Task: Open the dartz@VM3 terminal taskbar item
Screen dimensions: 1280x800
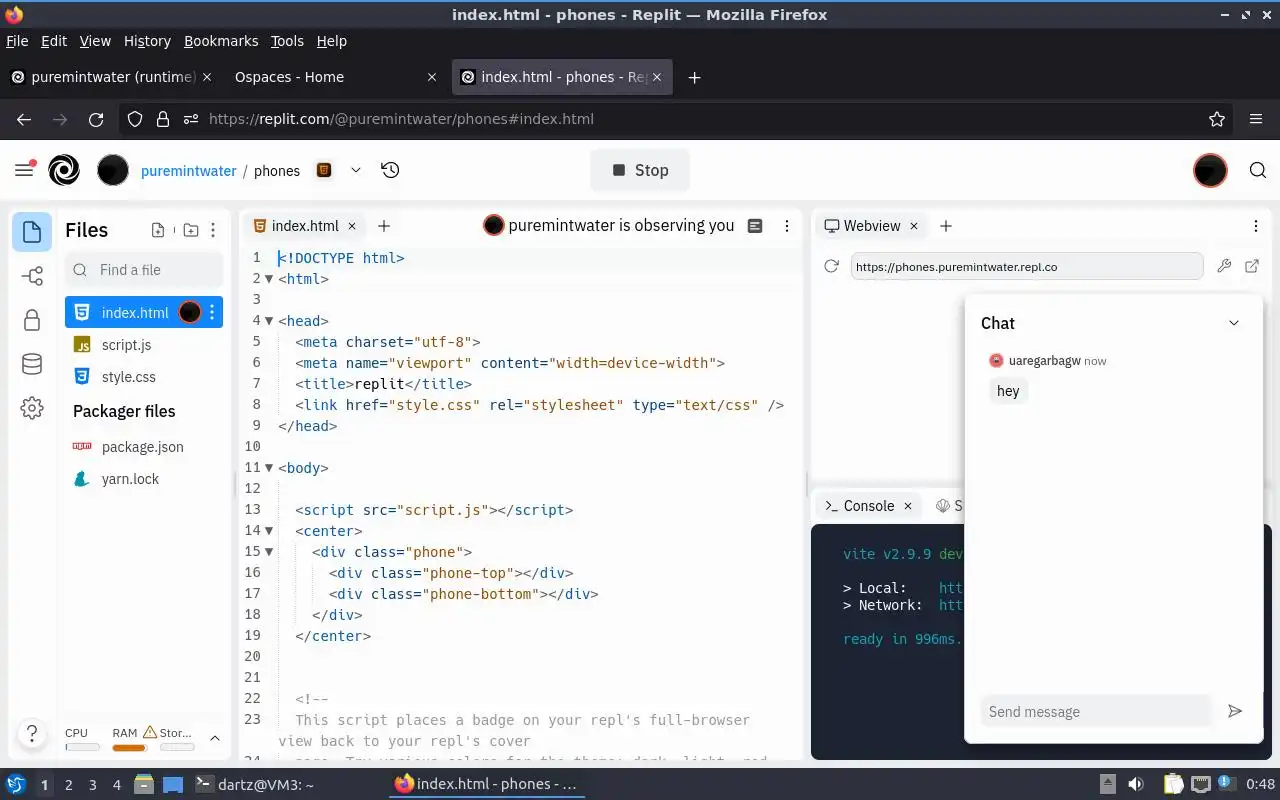Action: coord(254,785)
